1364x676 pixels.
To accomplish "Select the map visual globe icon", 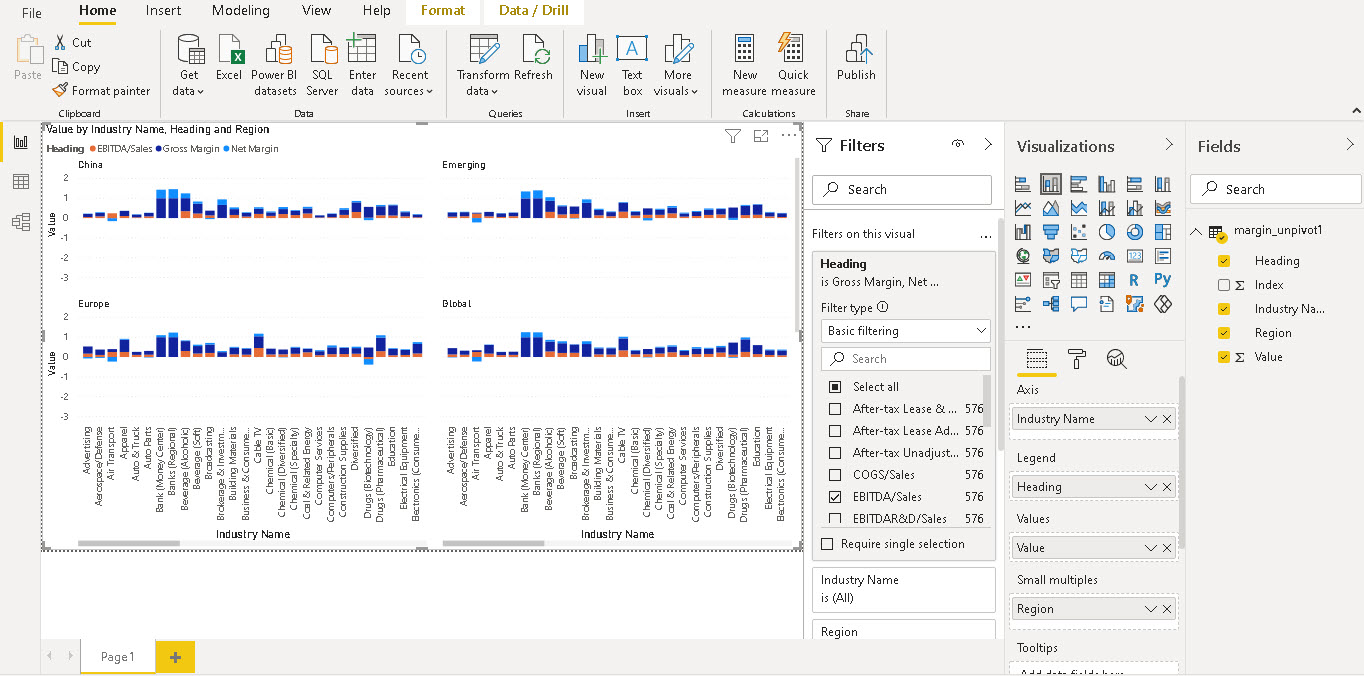I will [x=1022, y=256].
